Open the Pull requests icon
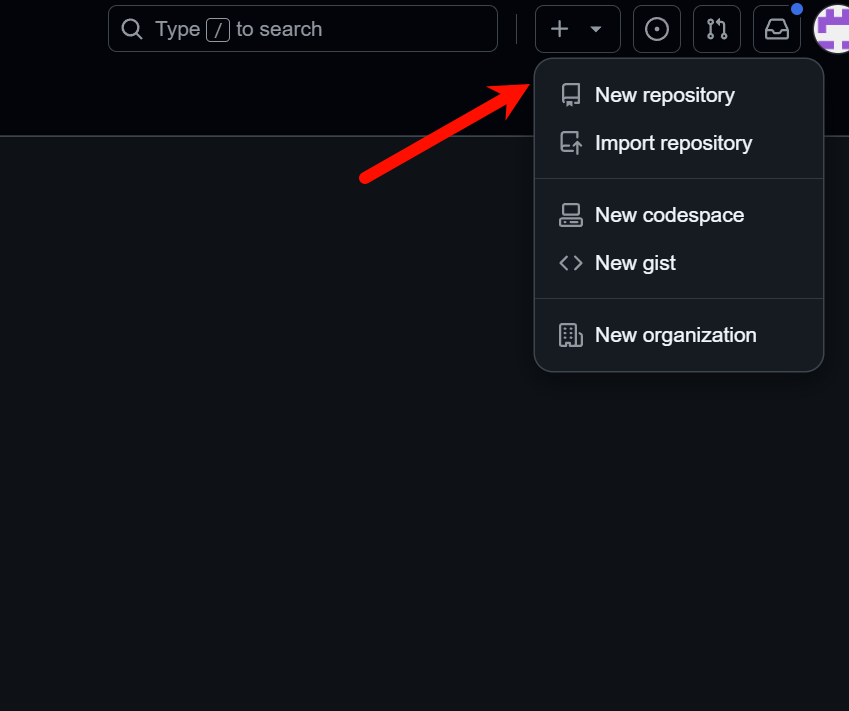849x711 pixels. (x=717, y=29)
